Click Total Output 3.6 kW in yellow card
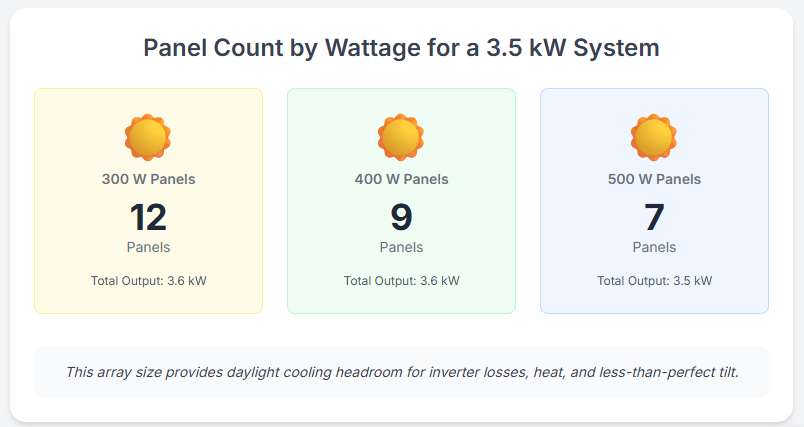The height and width of the screenshot is (427, 804). (x=148, y=281)
